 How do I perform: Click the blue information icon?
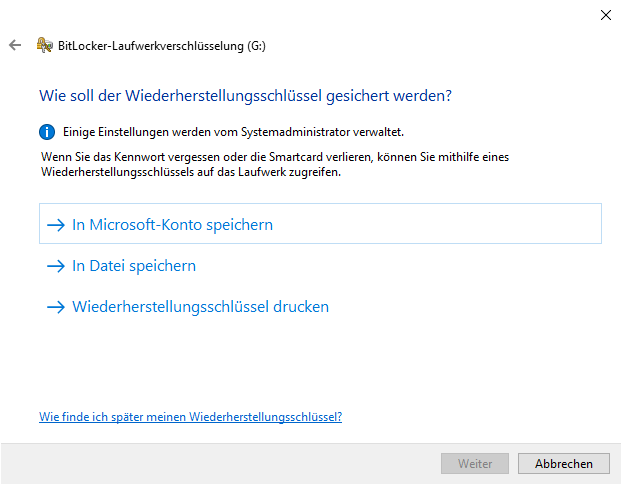46,131
